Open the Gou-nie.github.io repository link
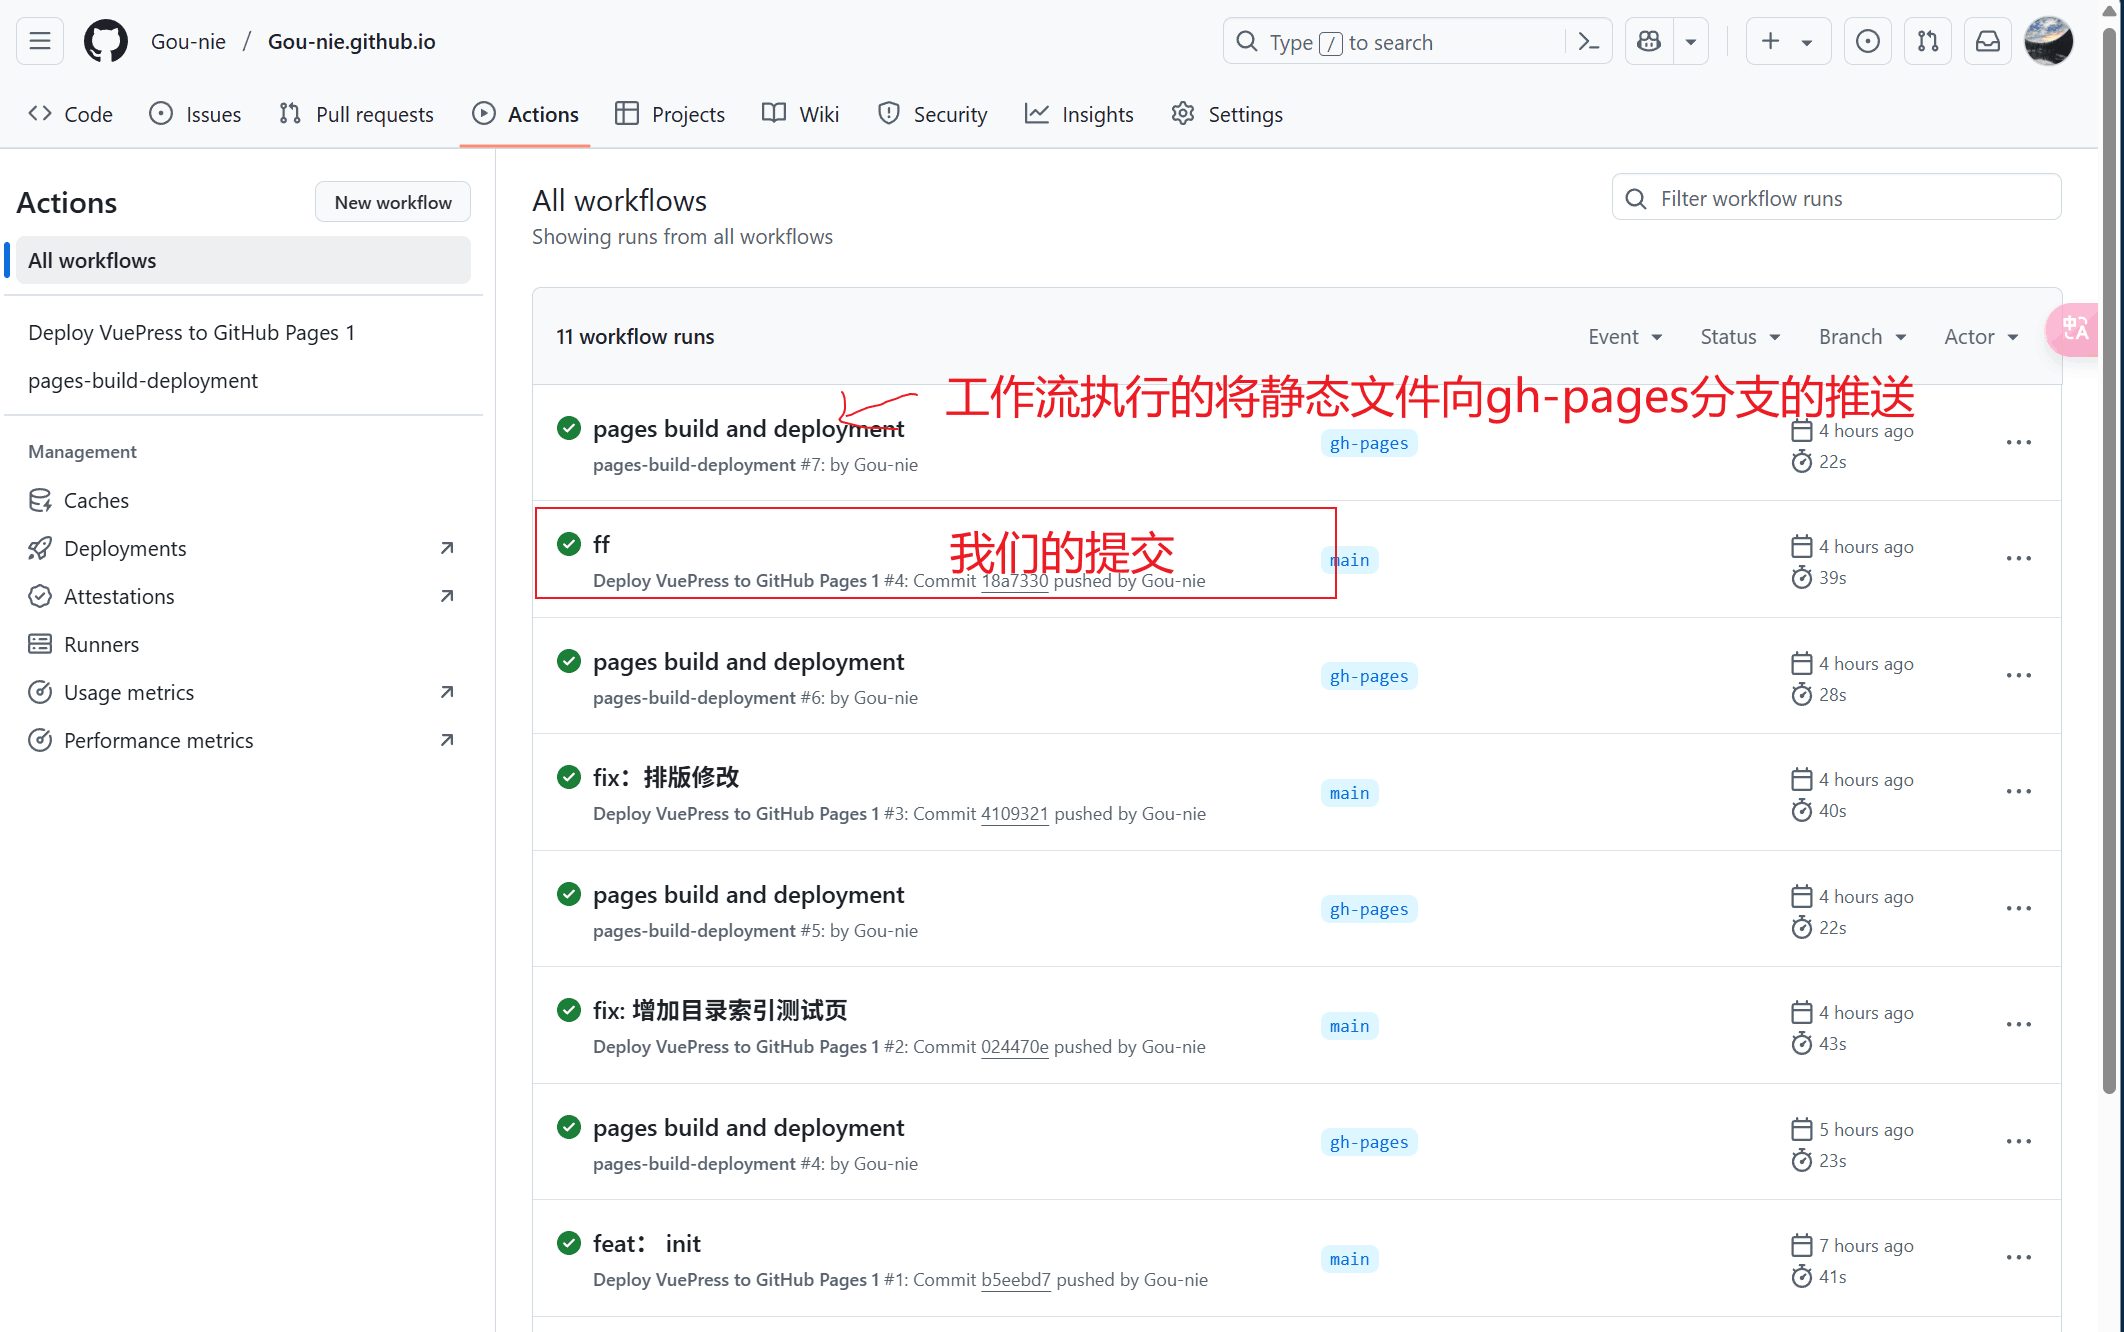Image resolution: width=2124 pixels, height=1332 pixels. (x=352, y=41)
